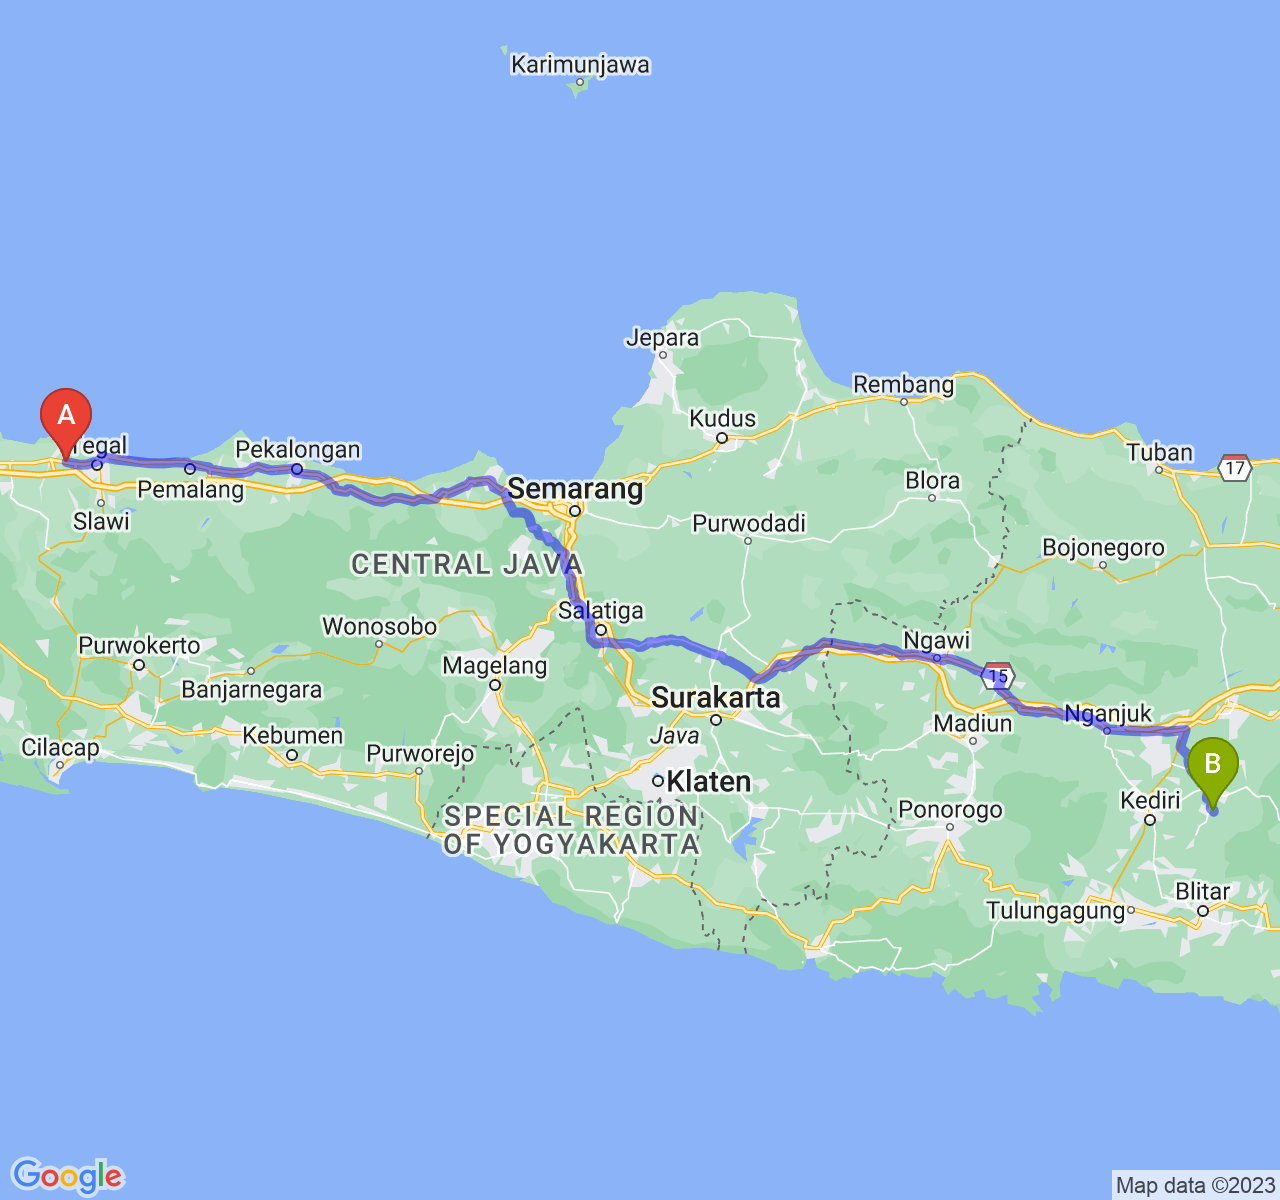Click the Java island label
This screenshot has width=1280, height=1200.
tap(674, 736)
